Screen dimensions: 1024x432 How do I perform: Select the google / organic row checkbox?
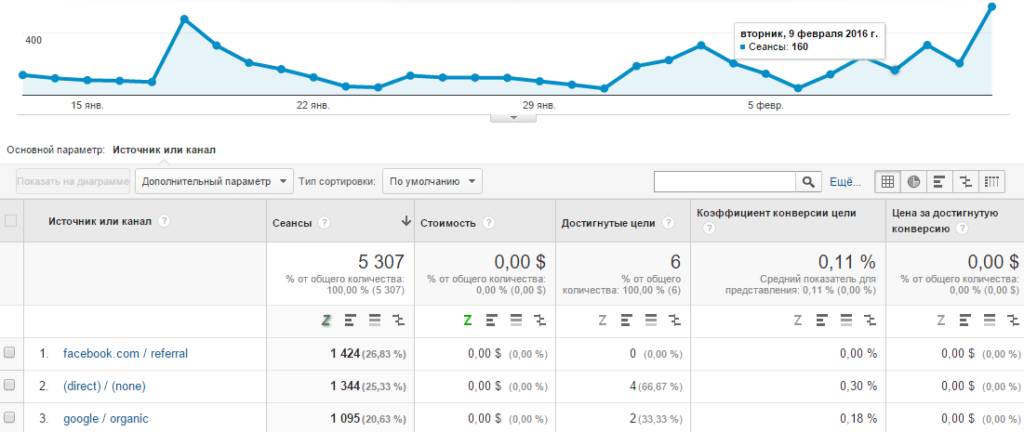pyautogui.click(x=10, y=417)
